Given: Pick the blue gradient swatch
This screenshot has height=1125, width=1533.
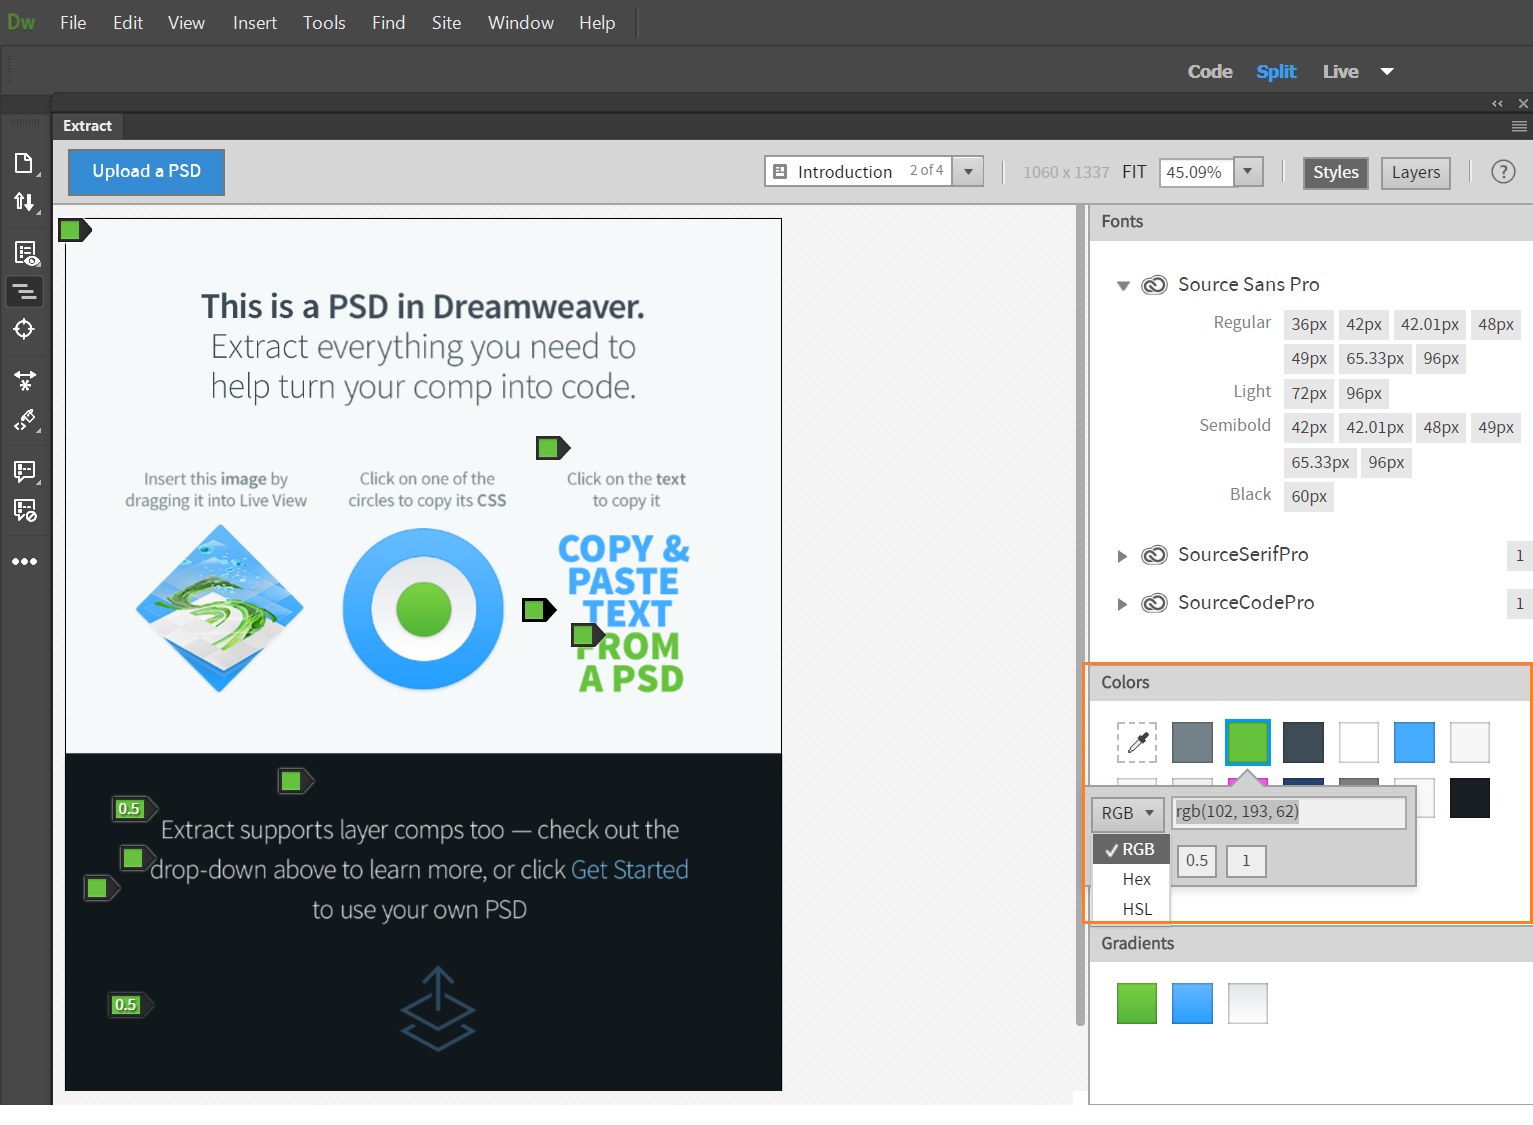Looking at the screenshot, I should pyautogui.click(x=1192, y=1003).
